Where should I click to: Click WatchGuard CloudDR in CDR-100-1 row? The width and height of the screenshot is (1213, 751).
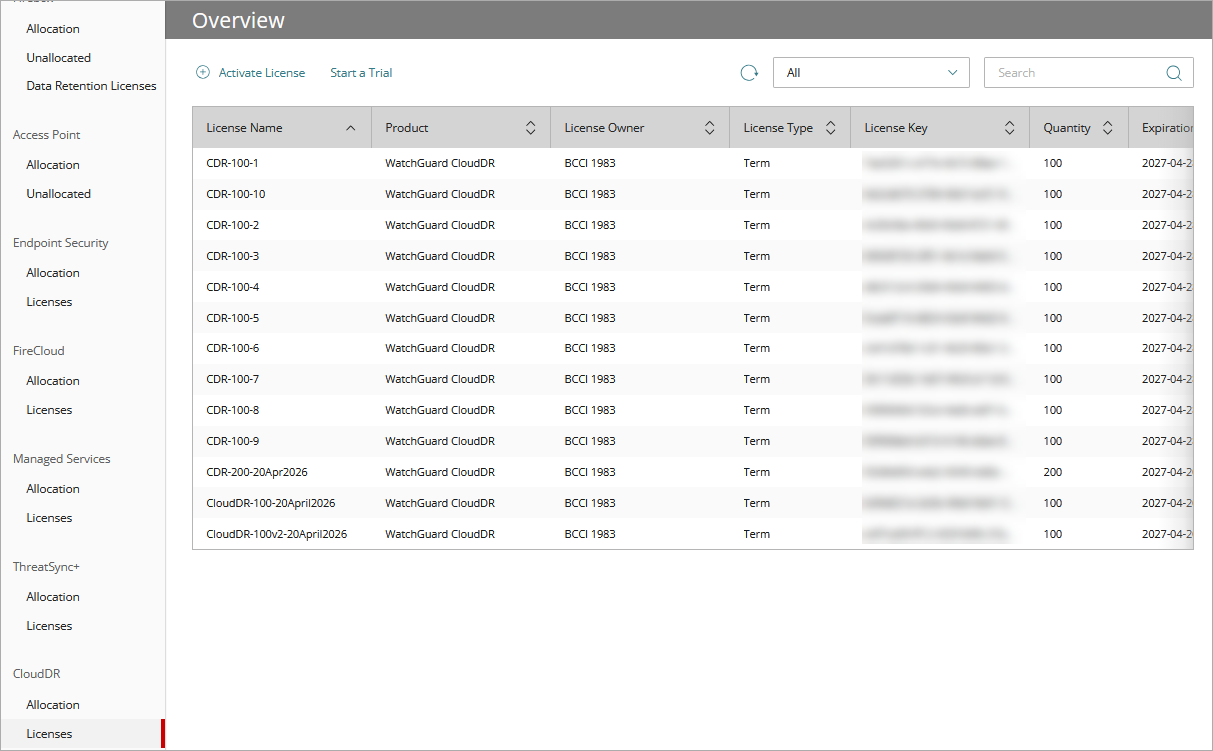point(440,163)
